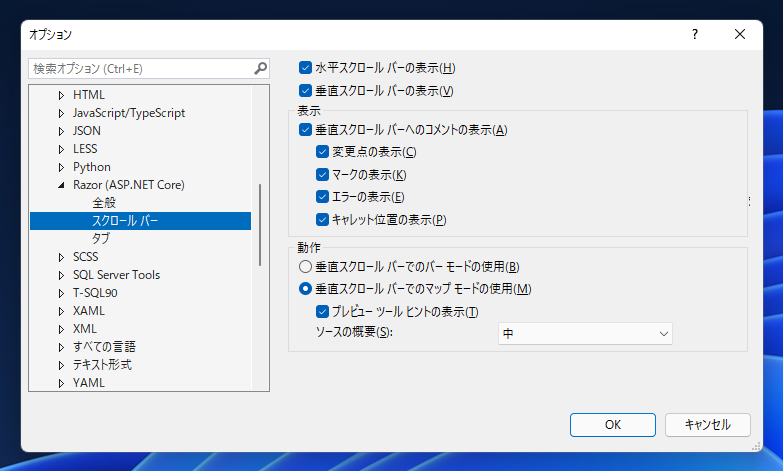Expand the JSON tree node
Image resolution: width=783 pixels, height=471 pixels.
click(x=61, y=131)
